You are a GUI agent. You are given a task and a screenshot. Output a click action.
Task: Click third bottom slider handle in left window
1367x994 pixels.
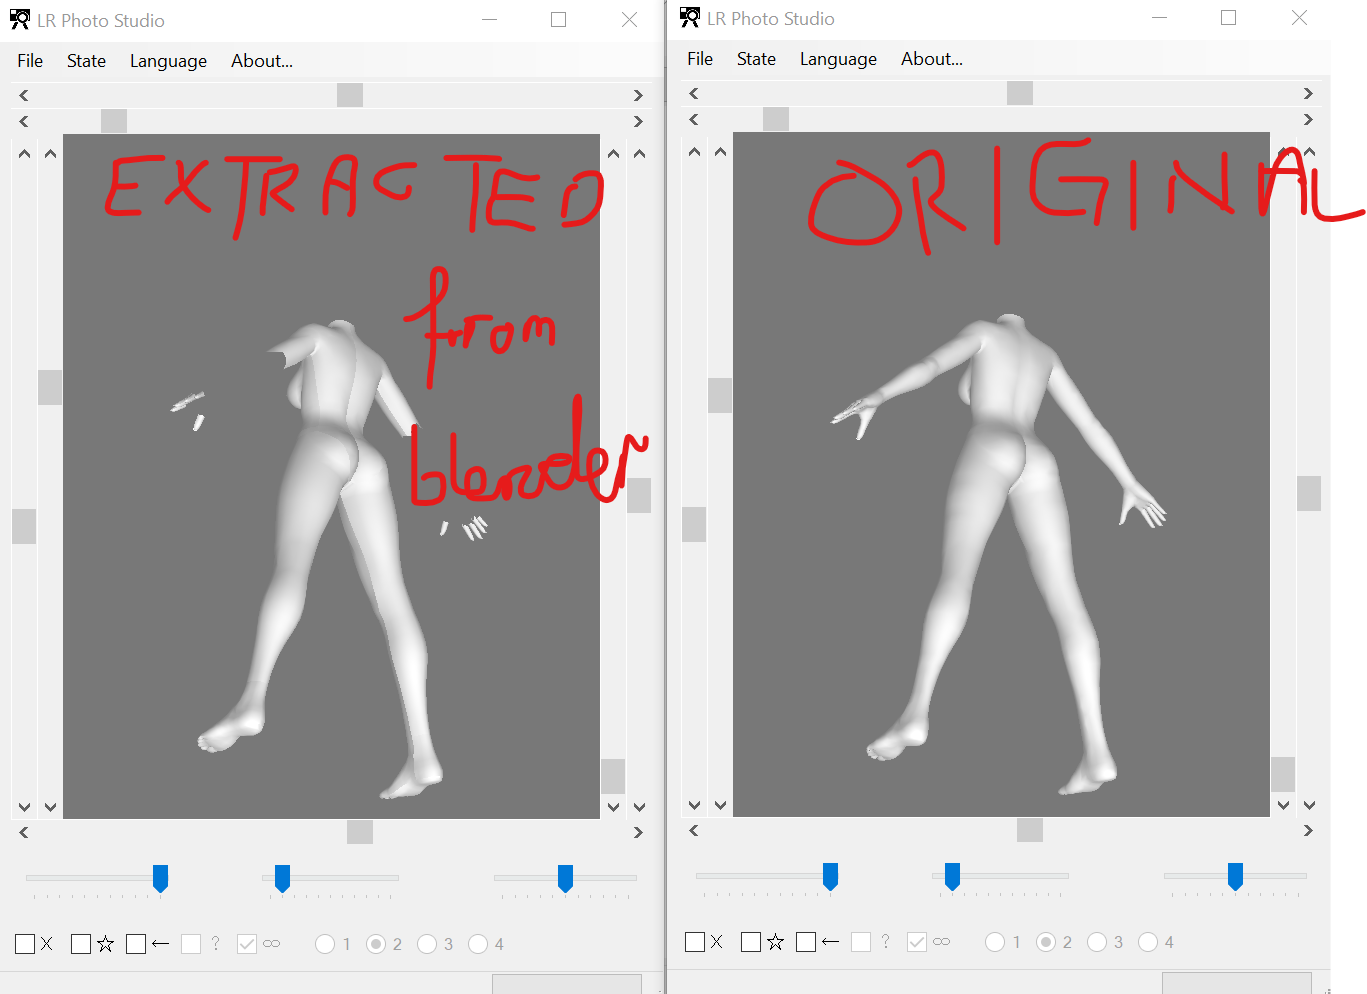pyautogui.click(x=565, y=879)
